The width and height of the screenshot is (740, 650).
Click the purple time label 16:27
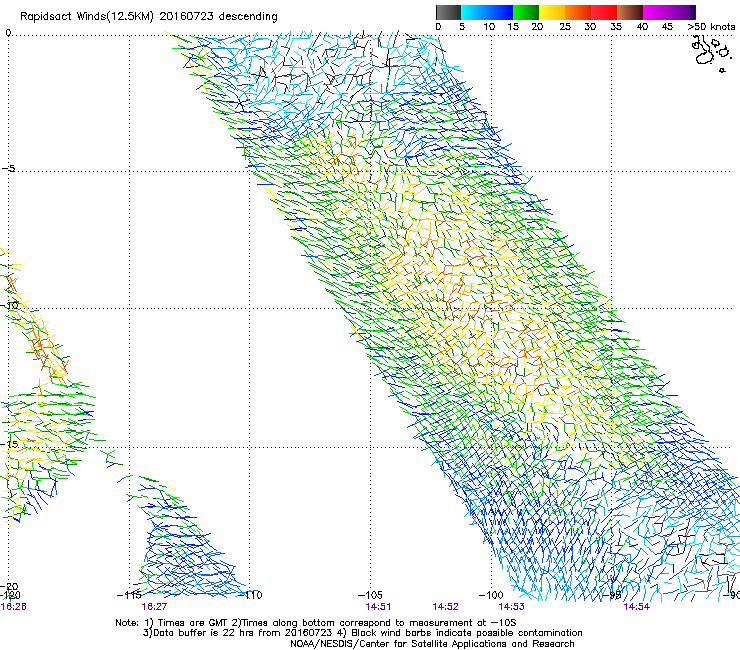point(154,607)
